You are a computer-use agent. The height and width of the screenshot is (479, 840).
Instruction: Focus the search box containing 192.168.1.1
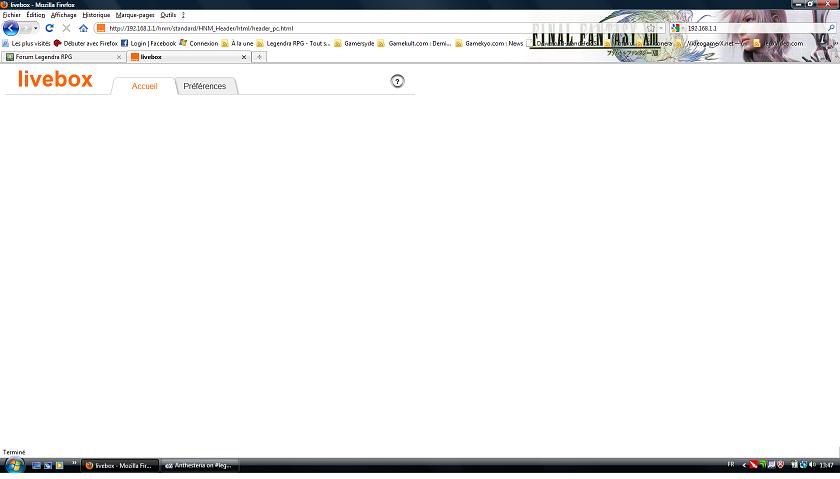755,28
